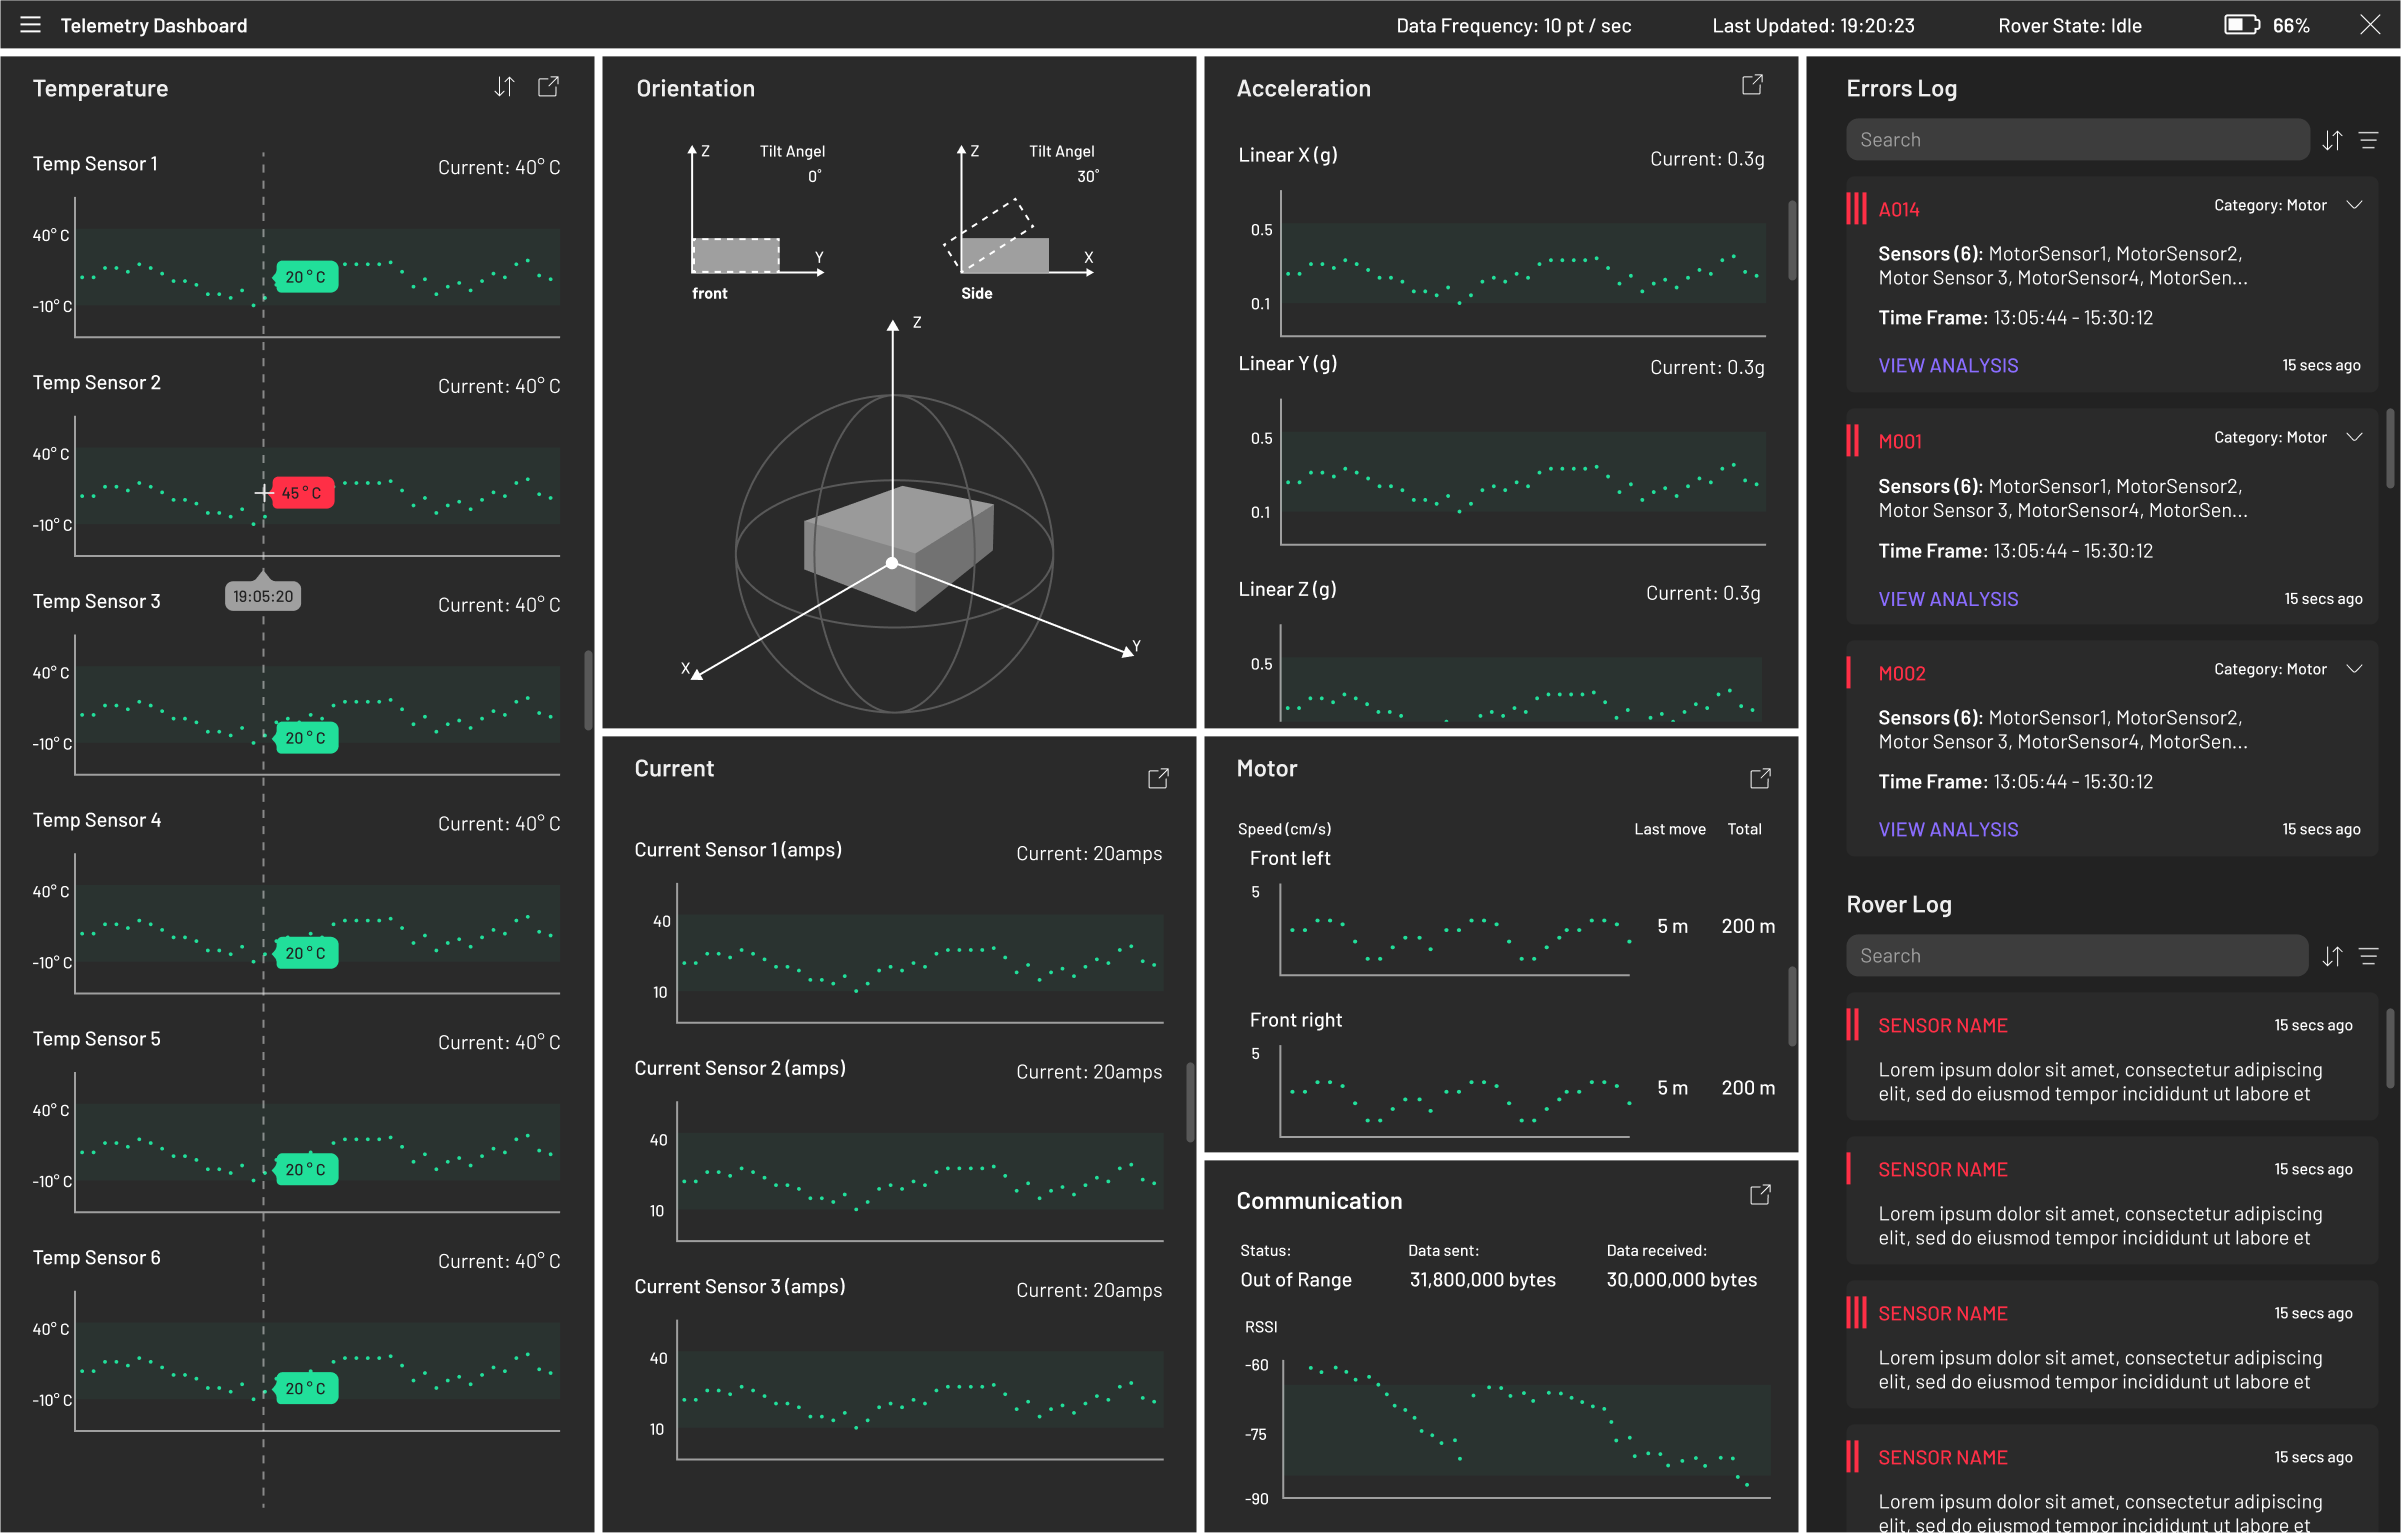Sort the Rover Log entries
Screen dimensions: 2401x1533
(2332, 956)
